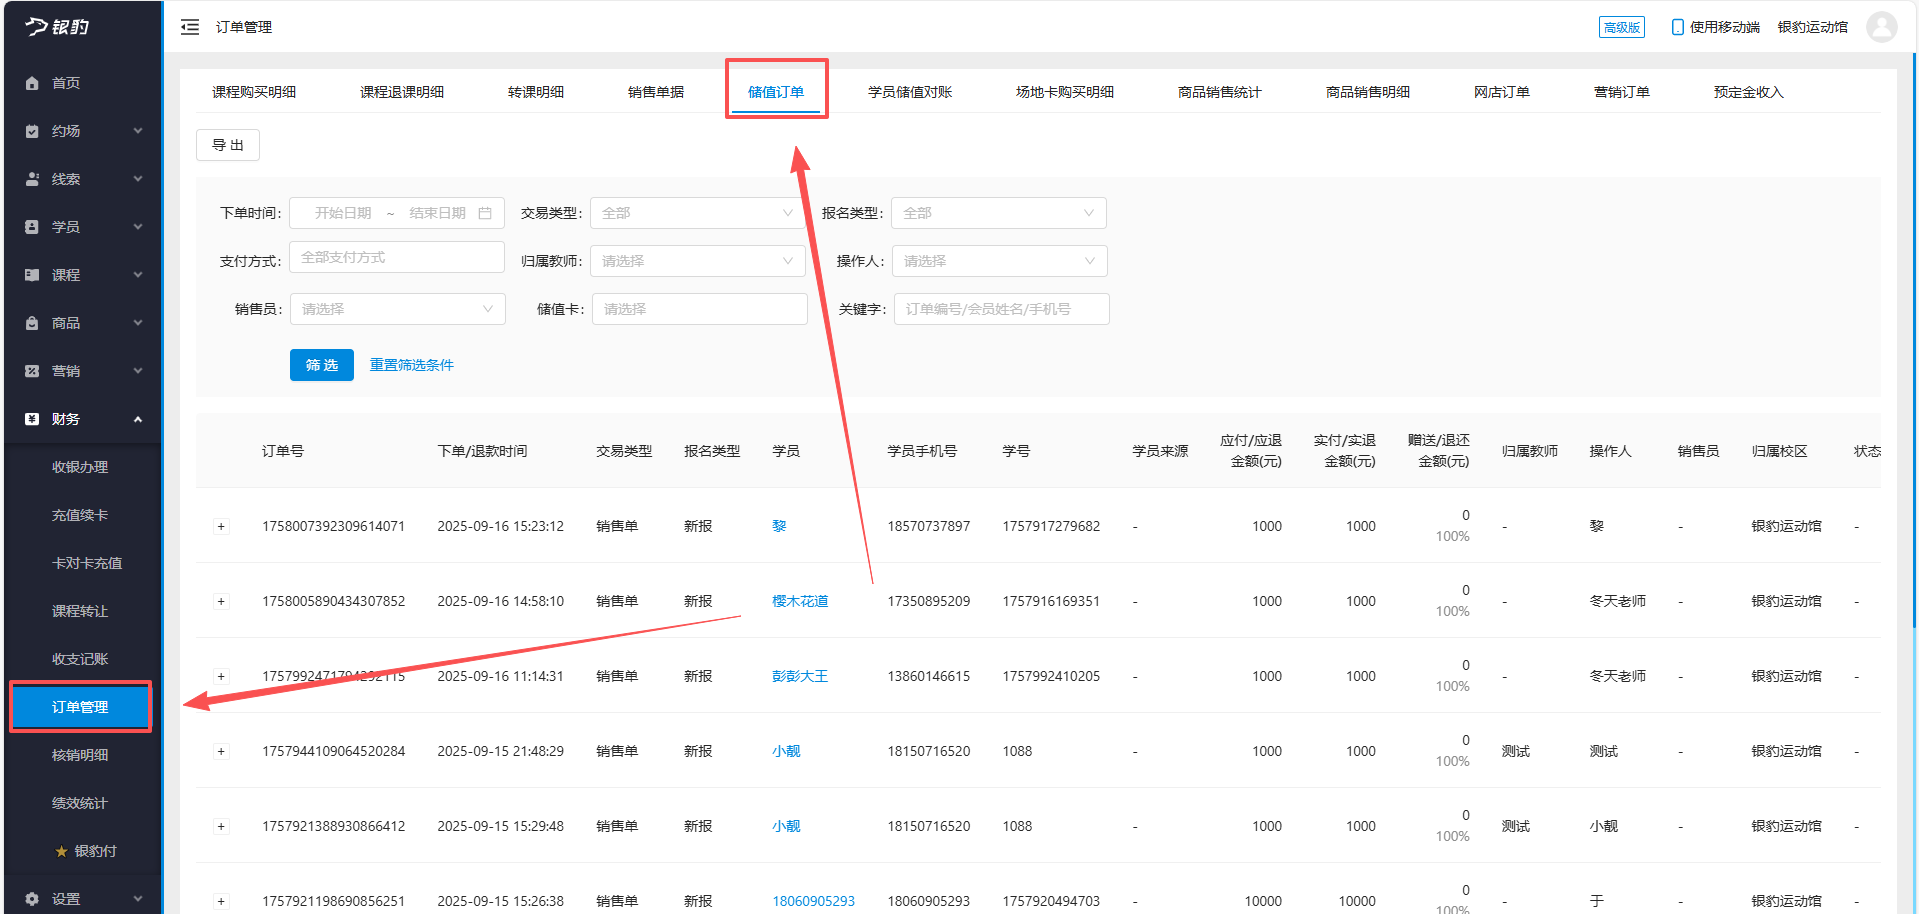Click the 使用移动端 mobile phone icon
The height and width of the screenshot is (914, 1919).
tap(1677, 27)
